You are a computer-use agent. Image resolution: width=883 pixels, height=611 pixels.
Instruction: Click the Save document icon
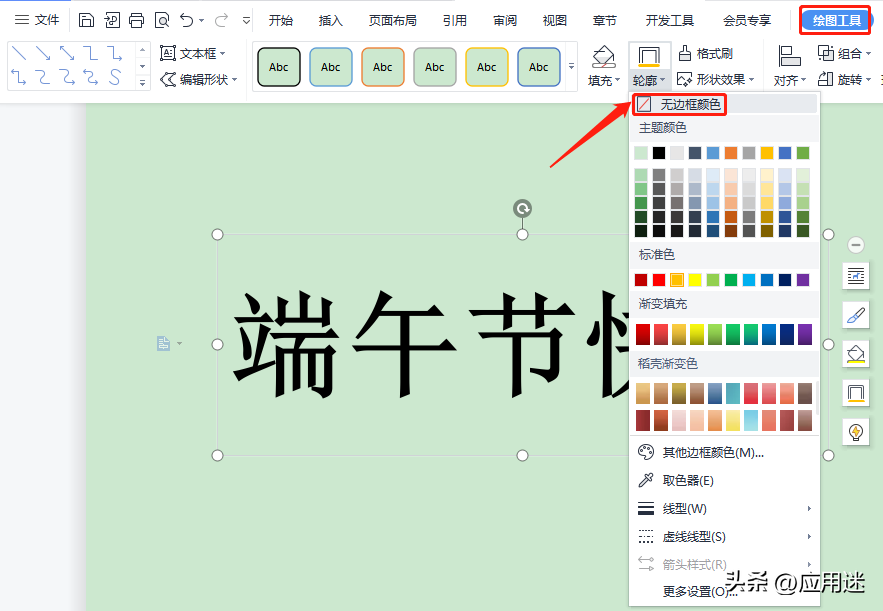pyautogui.click(x=86, y=21)
